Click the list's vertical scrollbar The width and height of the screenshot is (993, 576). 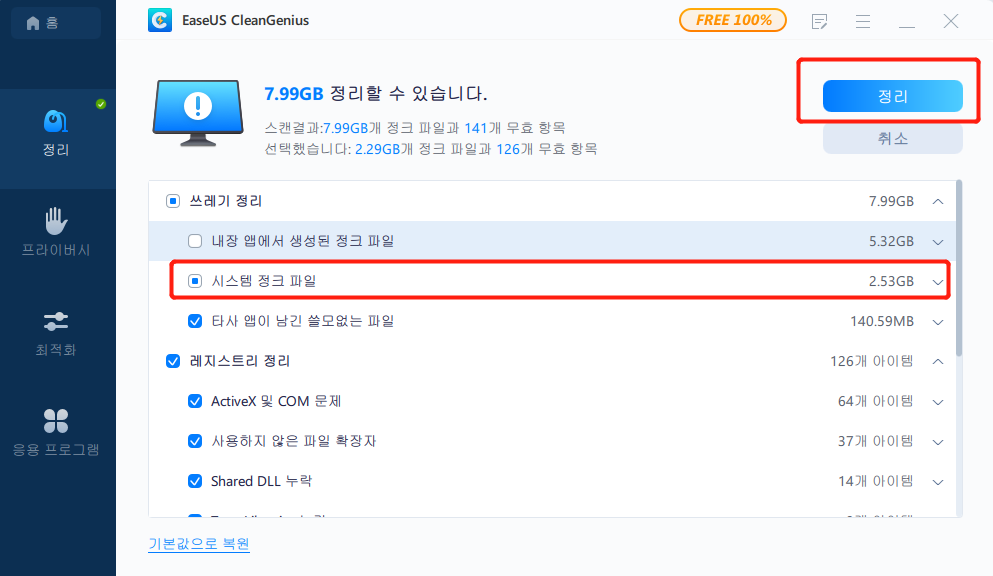click(959, 268)
